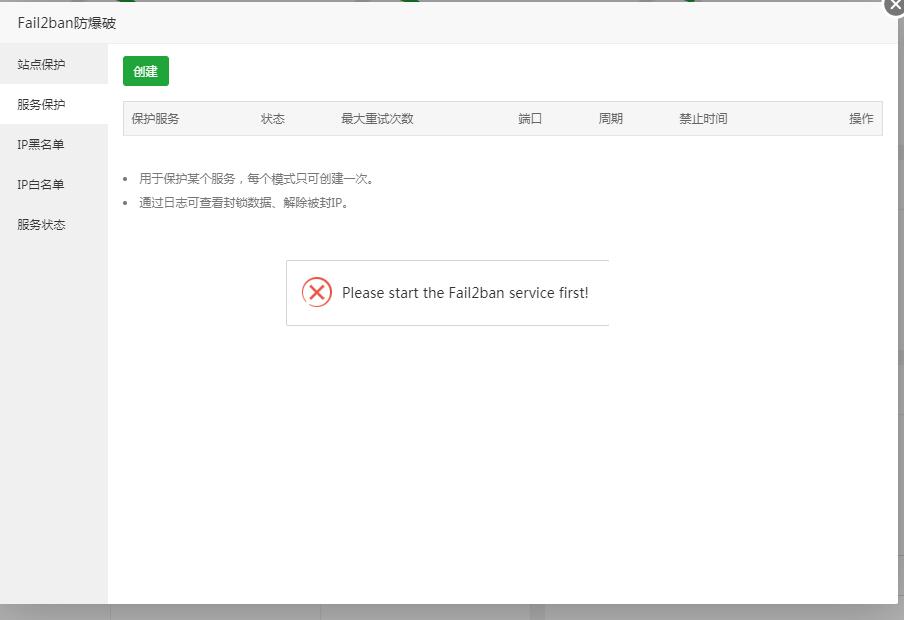Close the Fail2ban dialog
This screenshot has height=620, width=904.
[896, 5]
